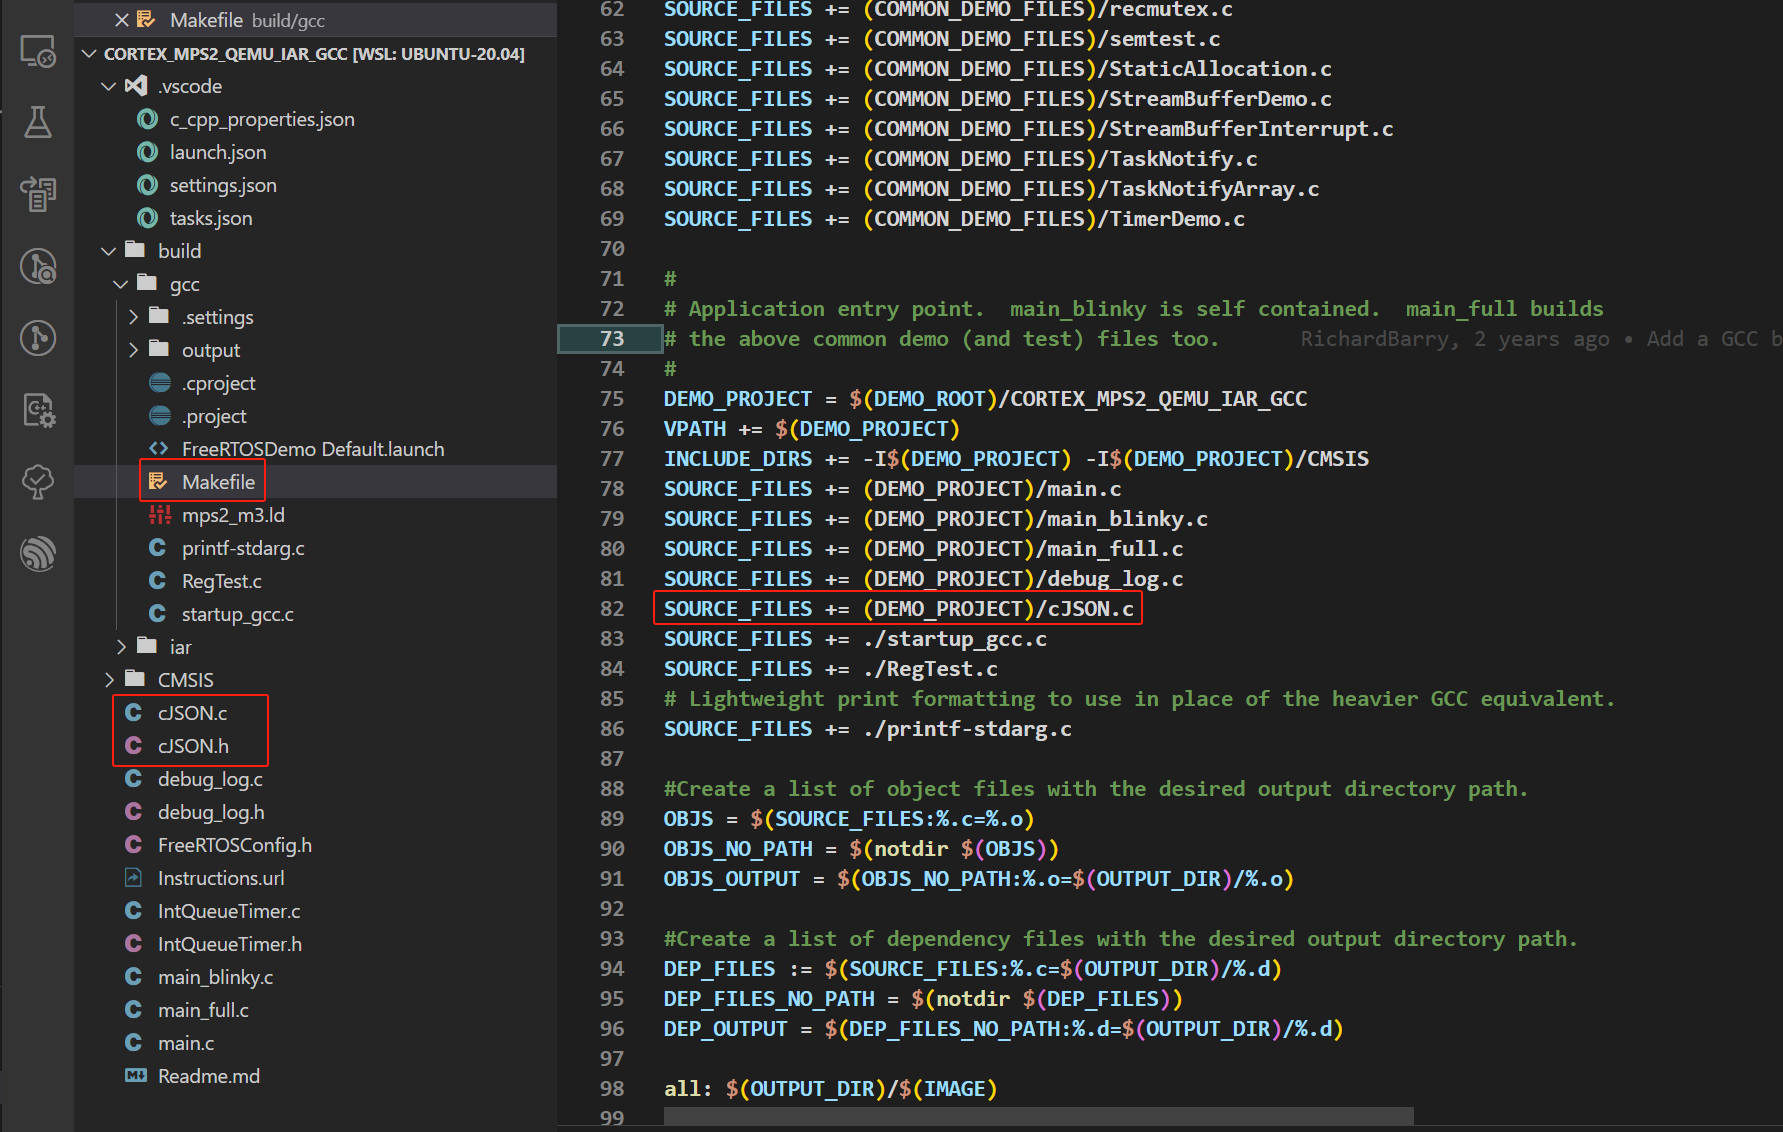Click the mps2_m3.ld linker file icon

pyautogui.click(x=160, y=515)
